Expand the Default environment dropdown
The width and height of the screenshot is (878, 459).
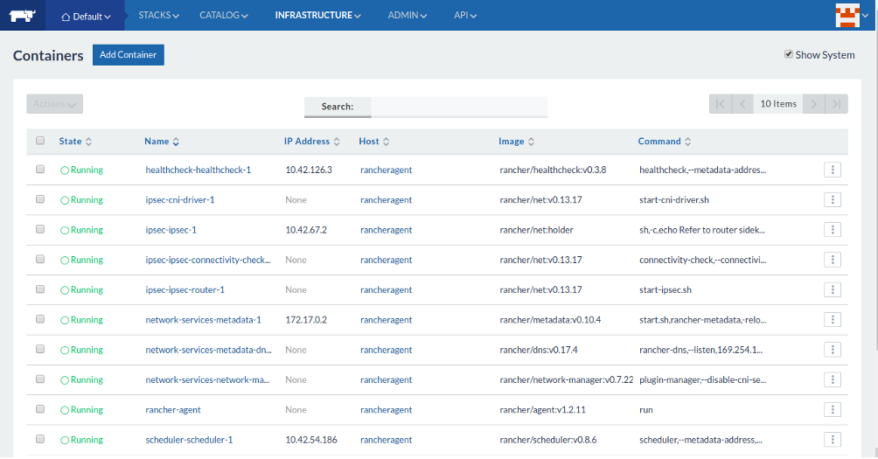86,16
